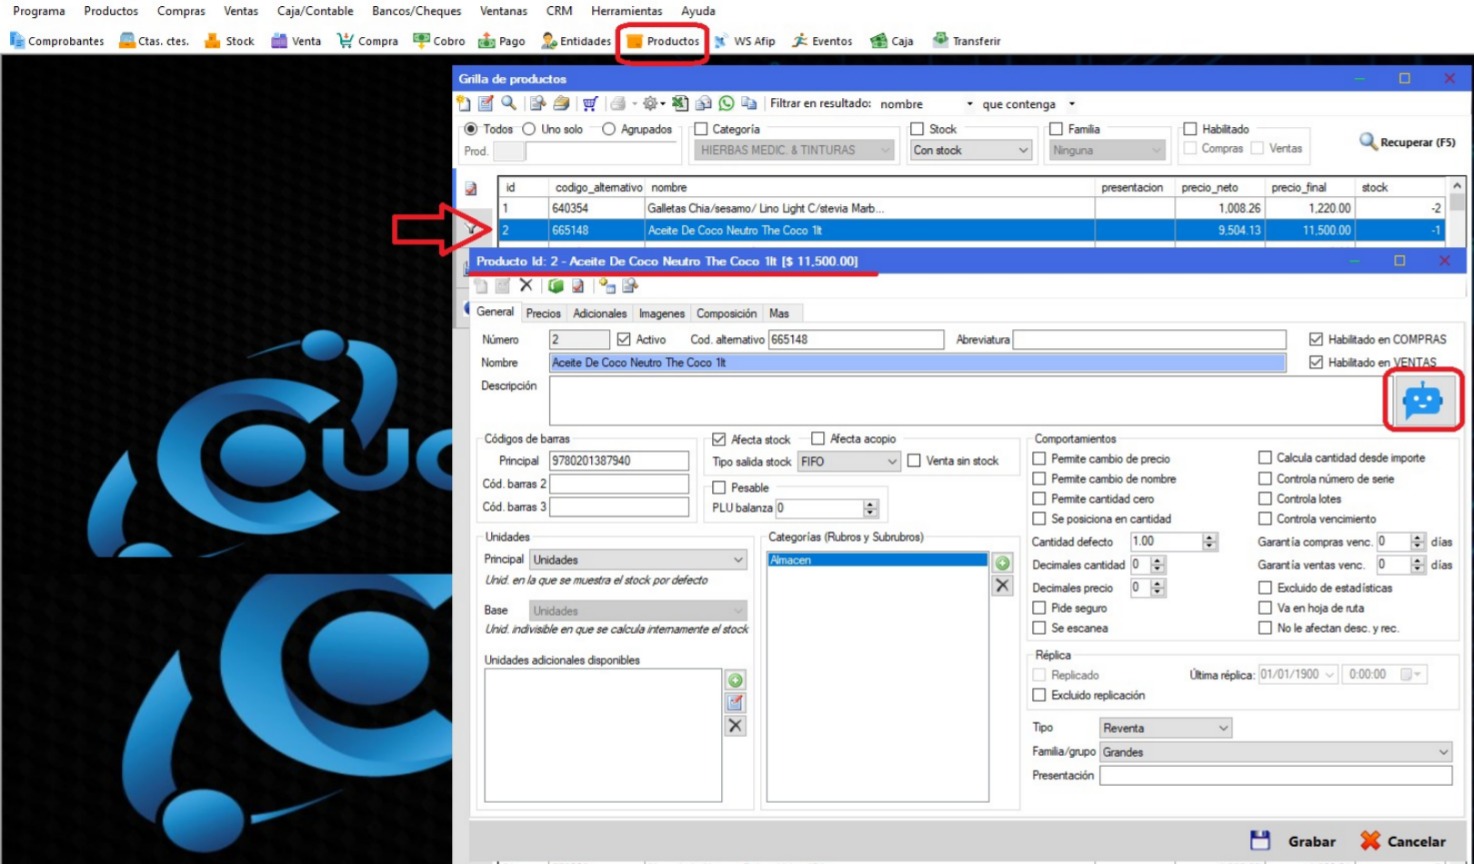Open Caja toolbar shortcut

pos(892,41)
